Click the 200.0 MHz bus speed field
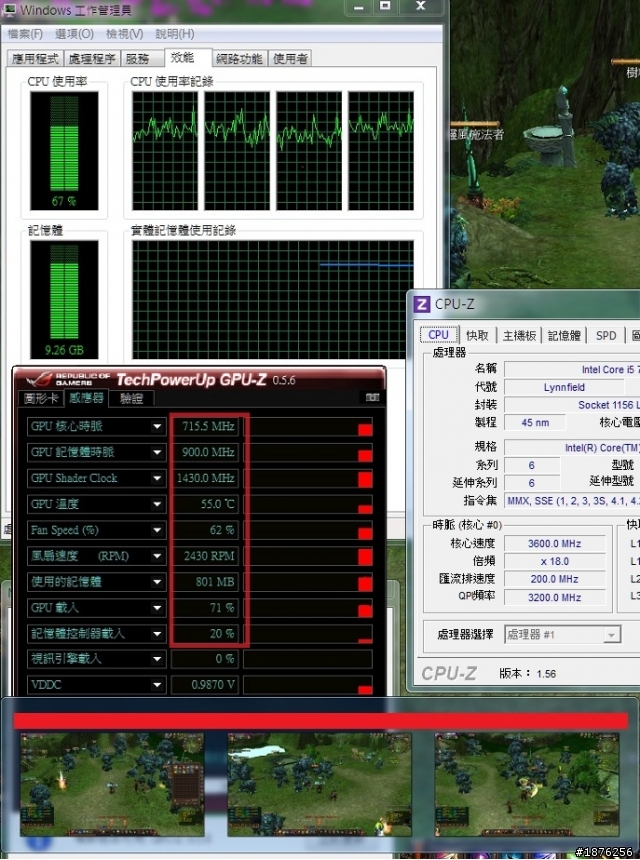The image size is (640, 860). 554,579
